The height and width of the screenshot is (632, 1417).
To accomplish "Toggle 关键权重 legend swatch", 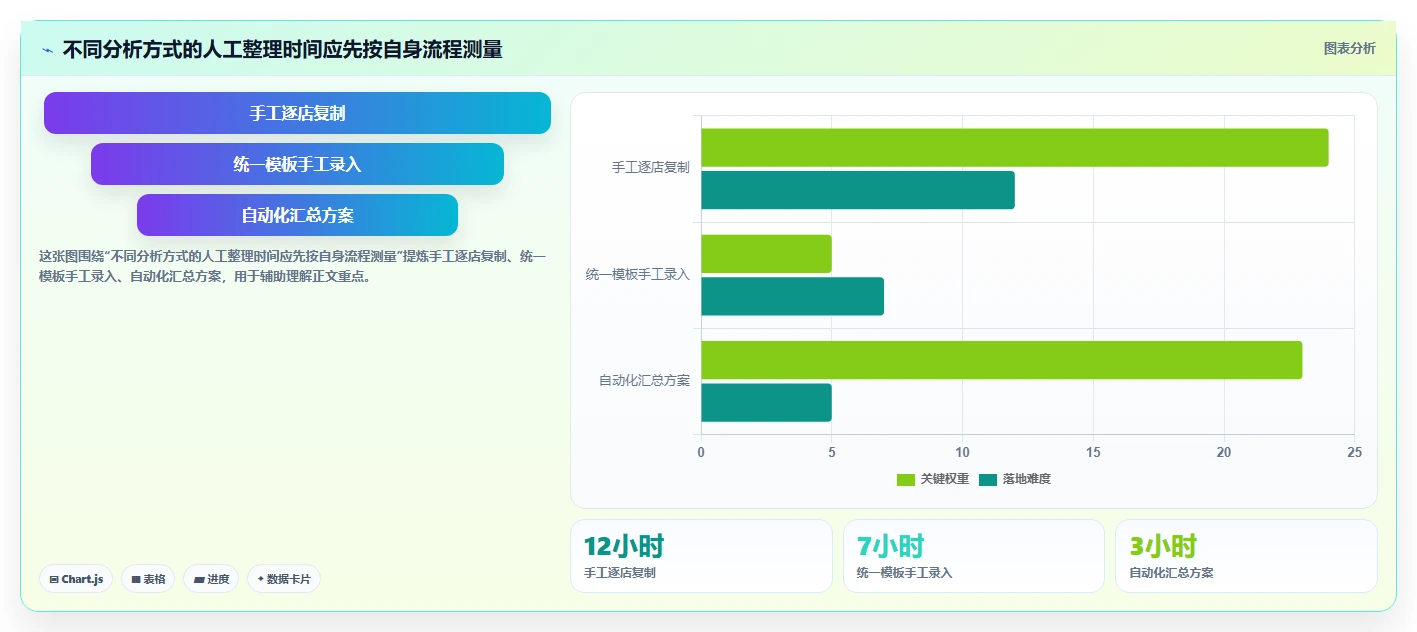I will click(906, 479).
